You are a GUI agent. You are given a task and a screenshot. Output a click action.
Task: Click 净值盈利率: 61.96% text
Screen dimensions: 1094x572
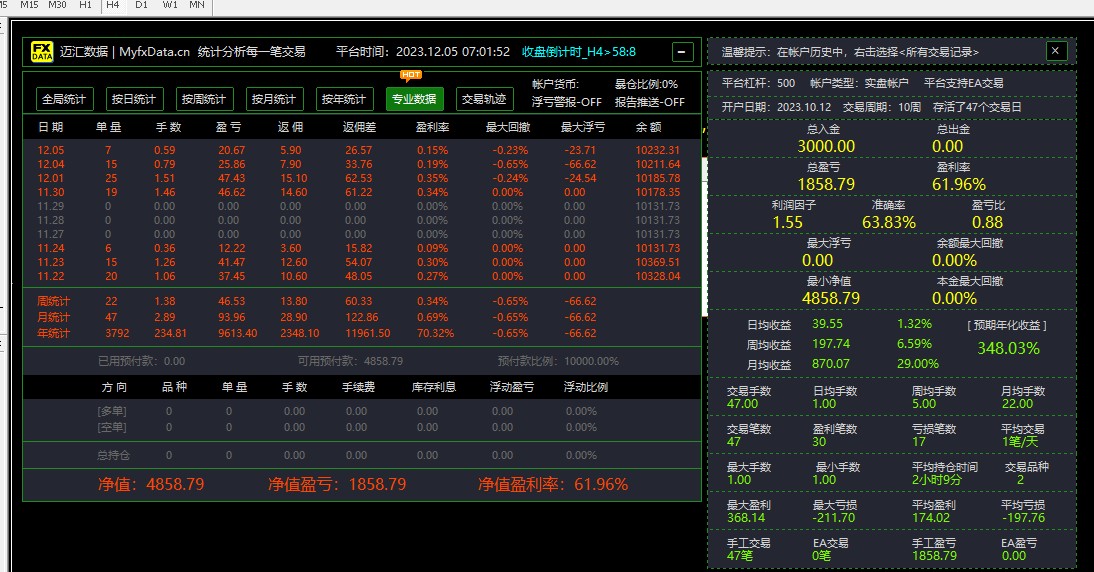553,484
